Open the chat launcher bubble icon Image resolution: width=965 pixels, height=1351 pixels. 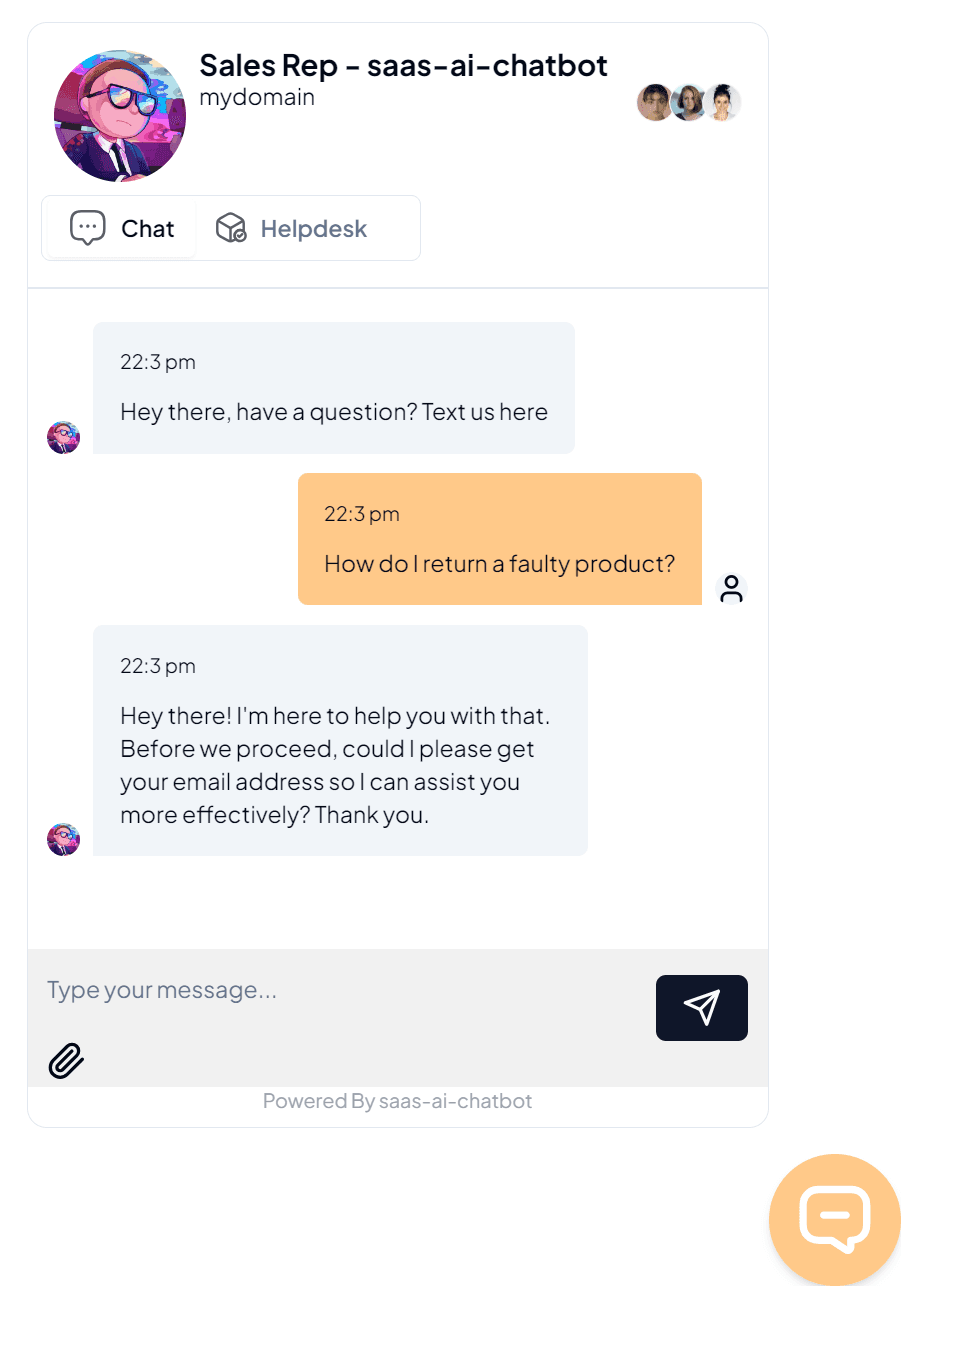point(834,1219)
